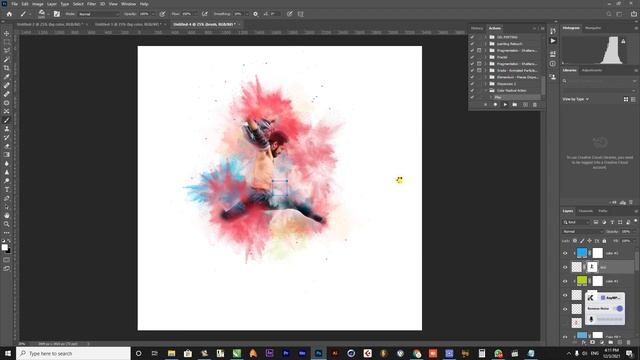
Task: Switch Libraries to list view
Action: (633, 99)
